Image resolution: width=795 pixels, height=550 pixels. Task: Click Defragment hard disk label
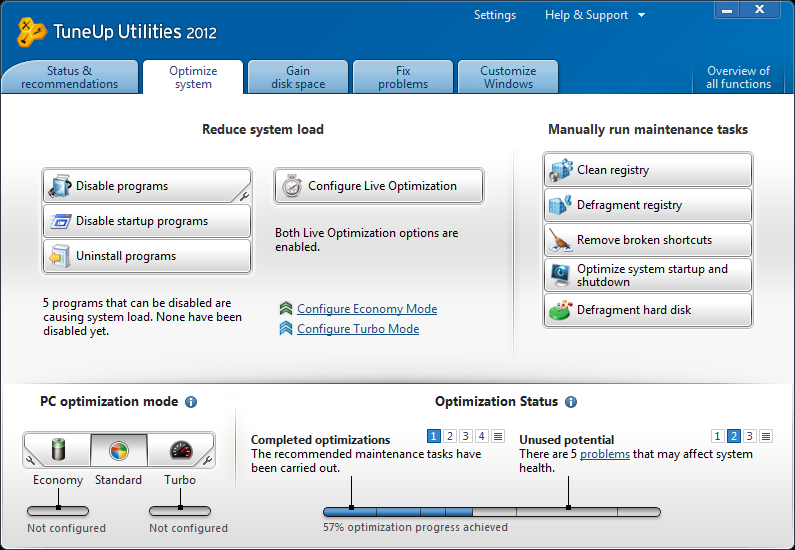(634, 310)
